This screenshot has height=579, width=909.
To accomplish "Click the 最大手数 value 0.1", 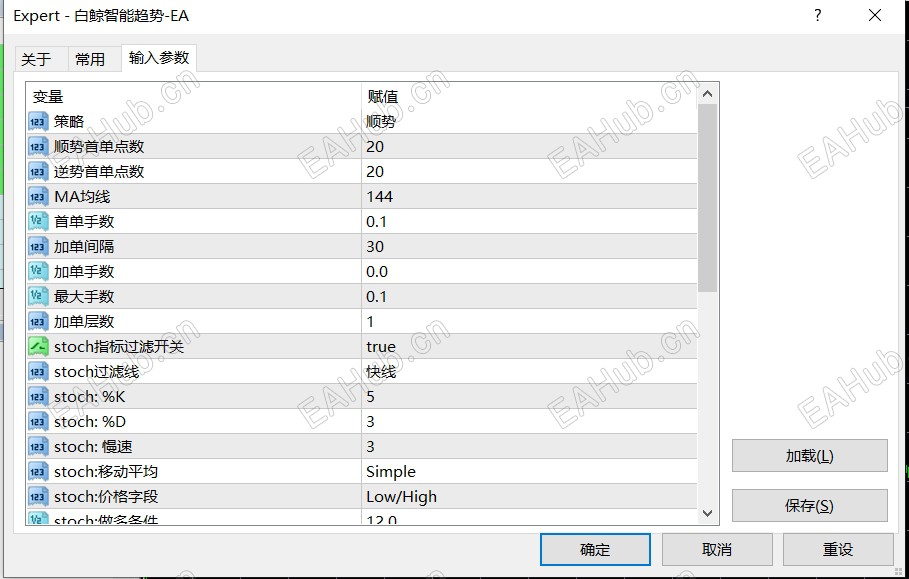I will (x=376, y=296).
